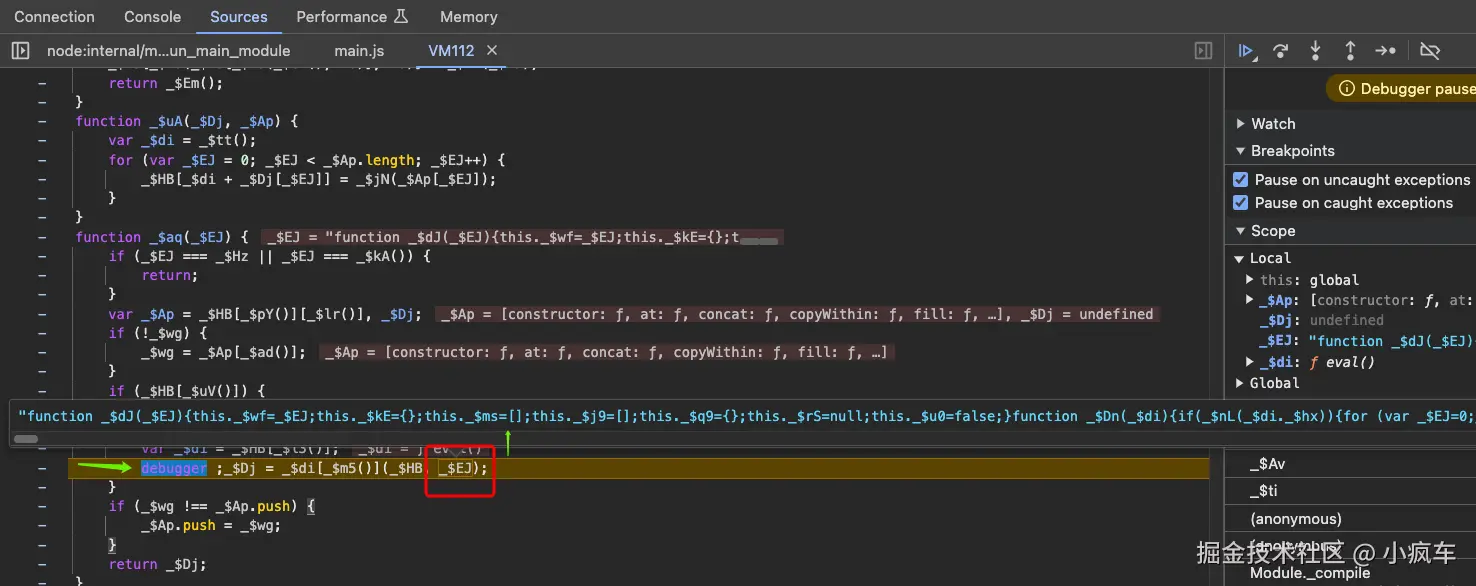The height and width of the screenshot is (586, 1476).
Task: Click the _$EJ scope variable value
Action: pyautogui.click(x=1392, y=341)
